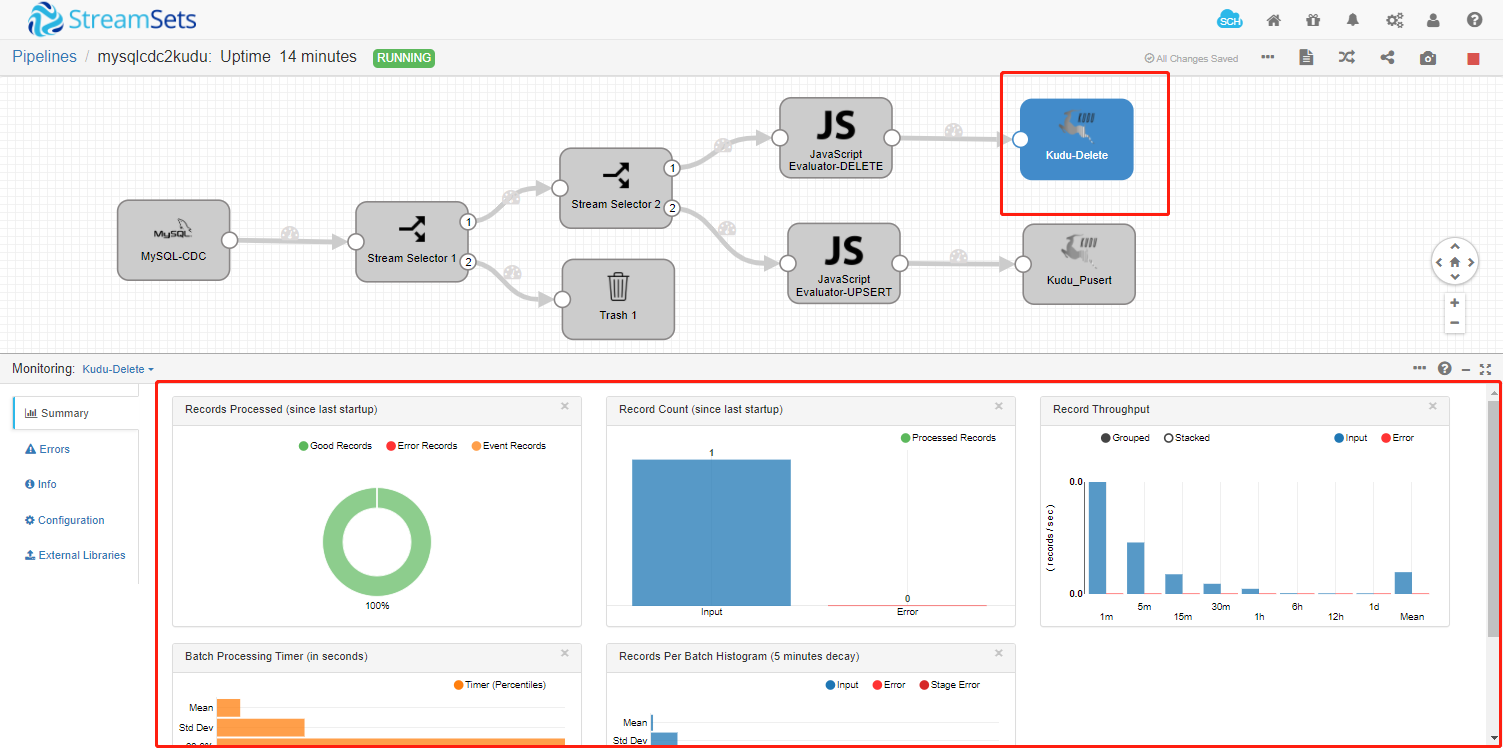
Task: Close the Records Per Batch Histogram chart
Action: [x=999, y=653]
